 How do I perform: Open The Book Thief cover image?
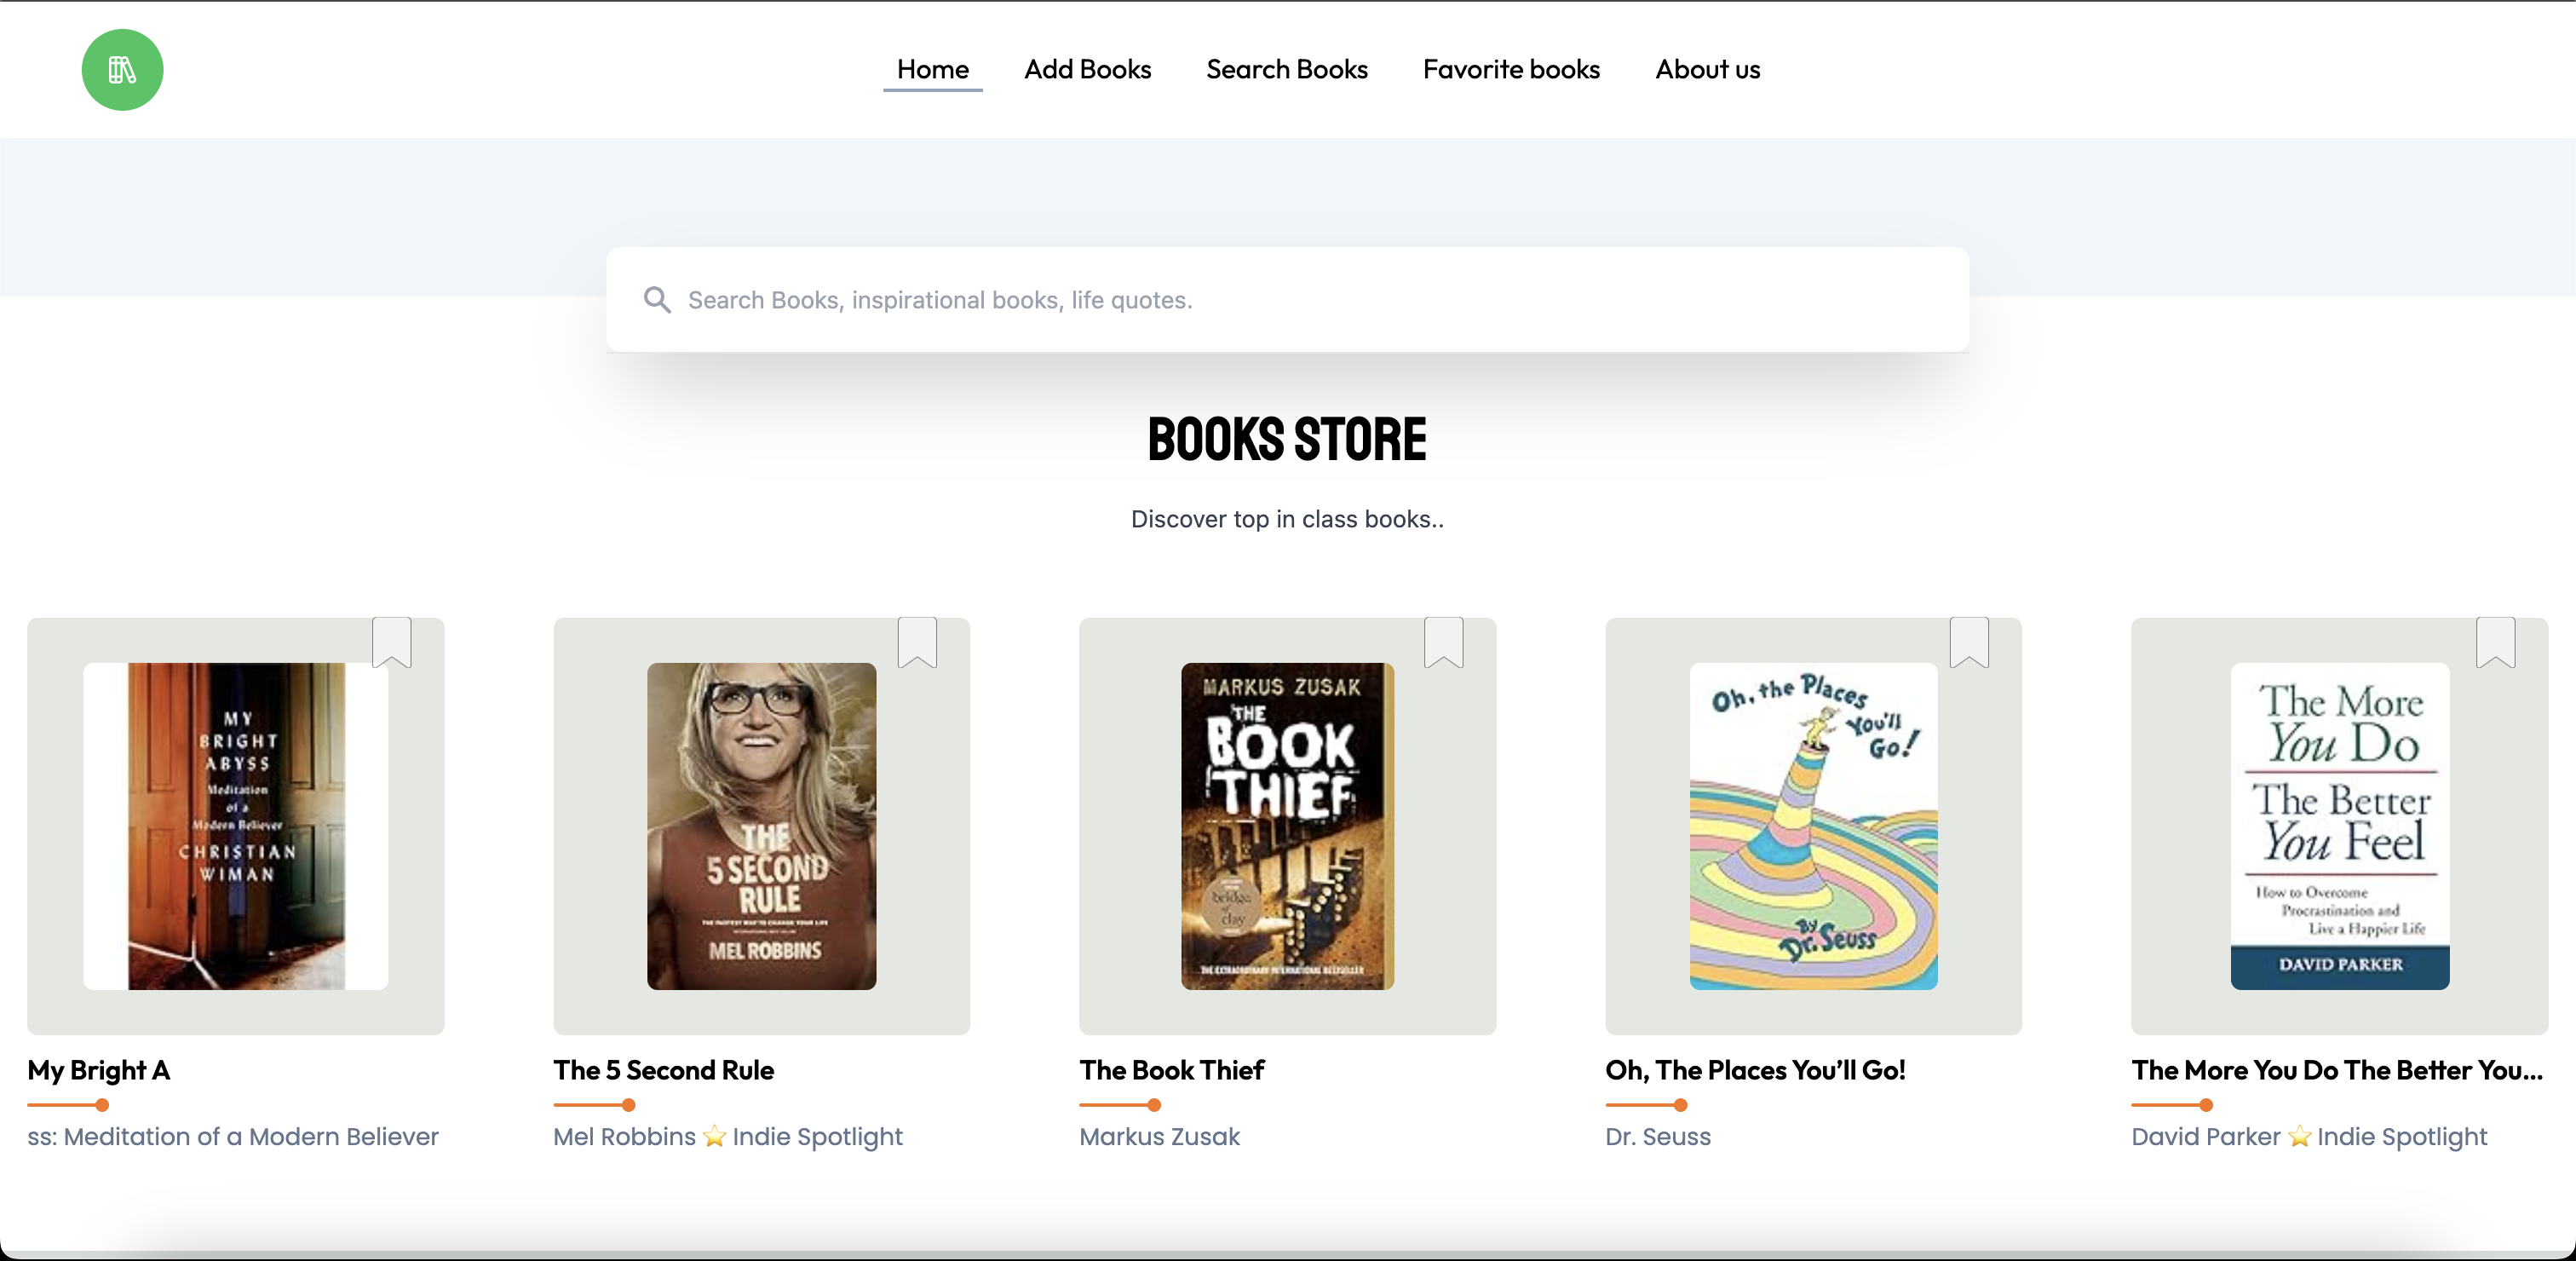click(x=1287, y=826)
